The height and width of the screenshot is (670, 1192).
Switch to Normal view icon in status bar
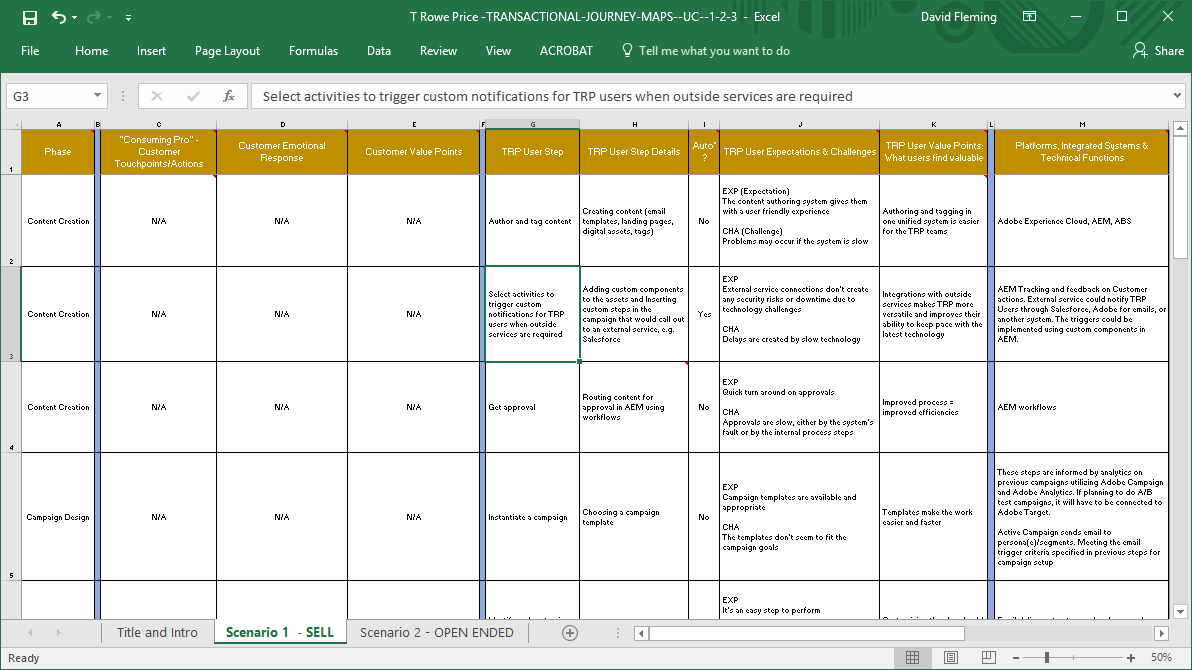(912, 657)
